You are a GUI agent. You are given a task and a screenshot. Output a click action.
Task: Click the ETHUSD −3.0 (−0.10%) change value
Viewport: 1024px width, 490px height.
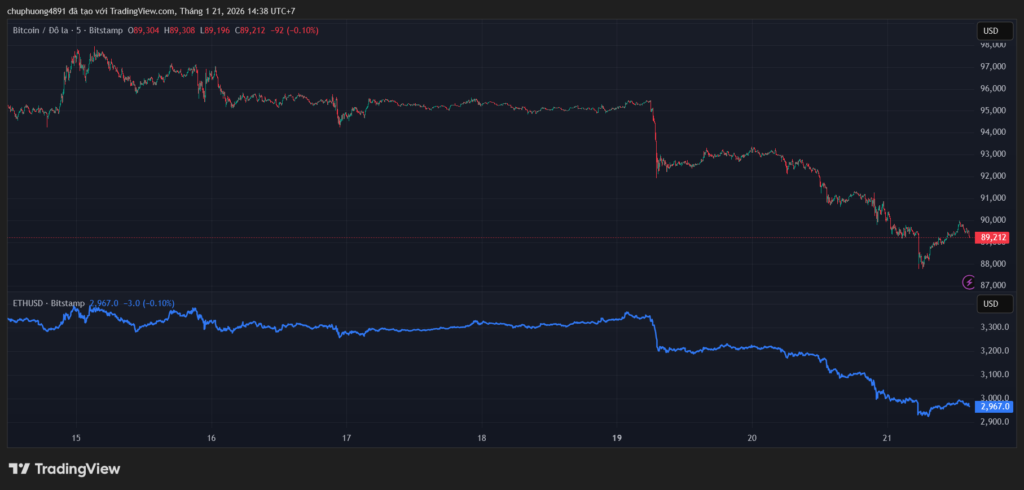point(148,303)
